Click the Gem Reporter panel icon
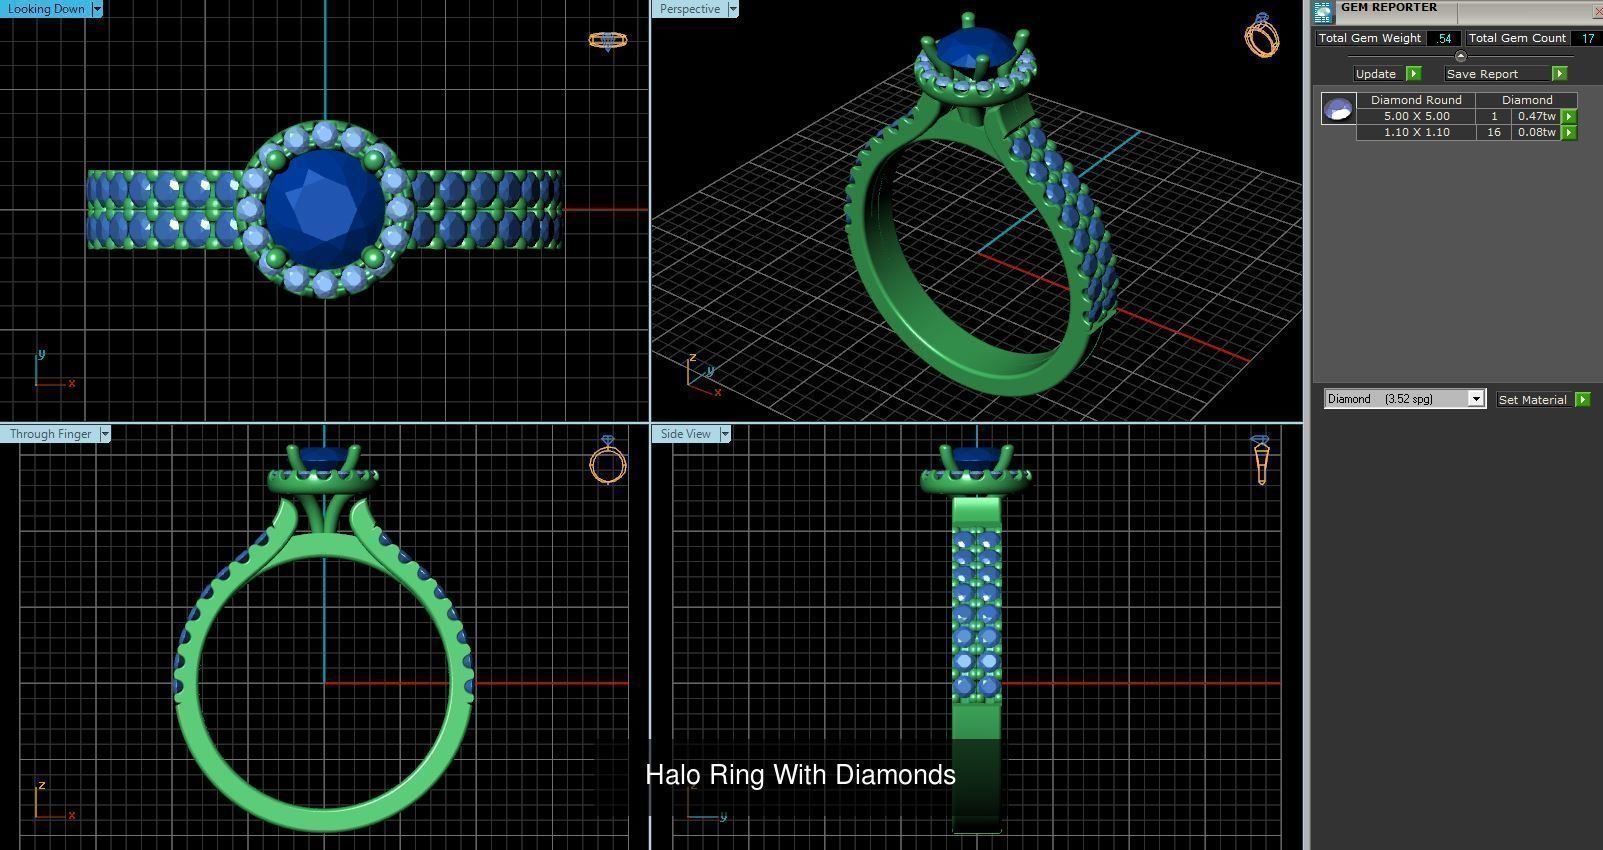Screen dimensions: 1603x850 click(x=1323, y=12)
